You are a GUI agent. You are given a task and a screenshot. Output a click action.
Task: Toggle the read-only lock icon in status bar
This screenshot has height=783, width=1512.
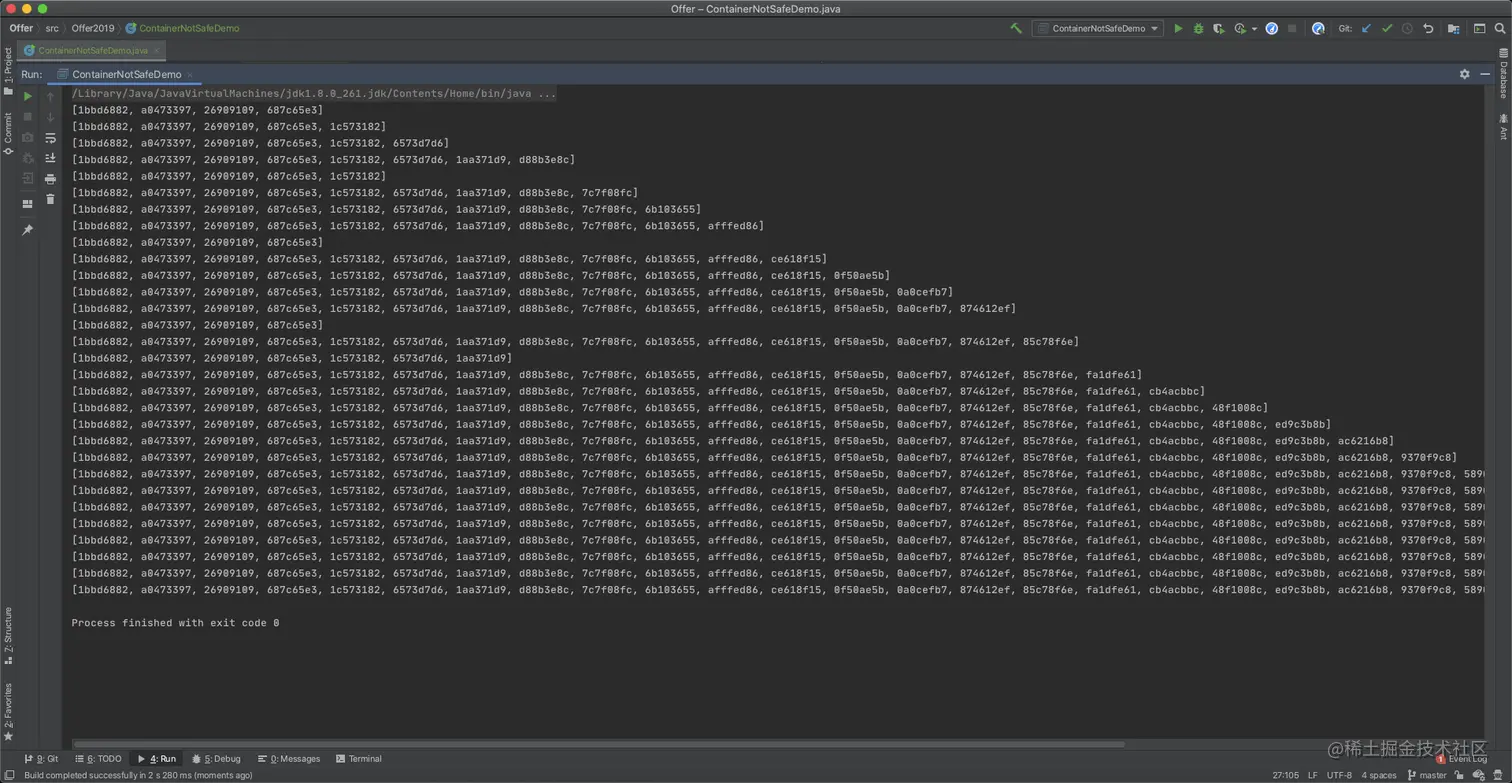[x=1461, y=775]
